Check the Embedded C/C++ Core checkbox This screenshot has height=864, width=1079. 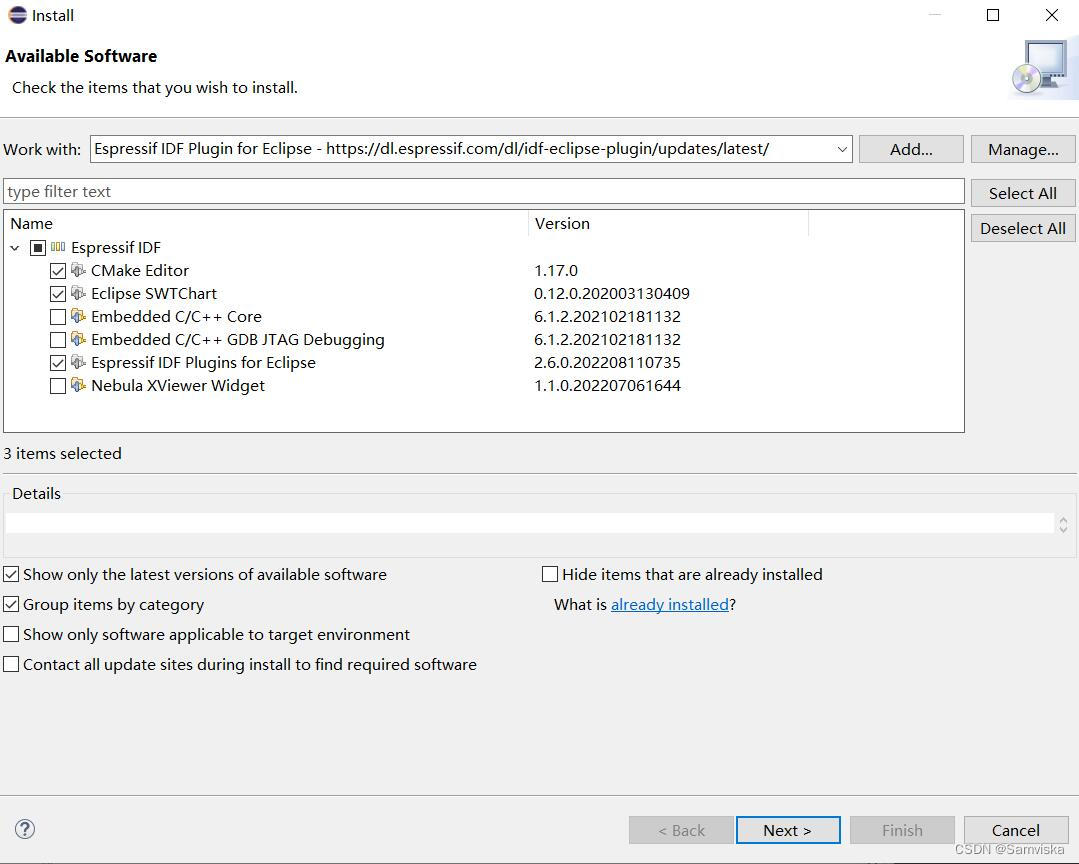[x=57, y=316]
